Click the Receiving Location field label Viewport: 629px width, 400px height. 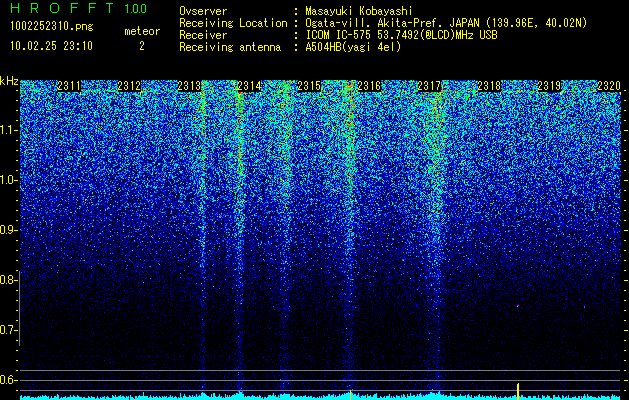point(233,23)
